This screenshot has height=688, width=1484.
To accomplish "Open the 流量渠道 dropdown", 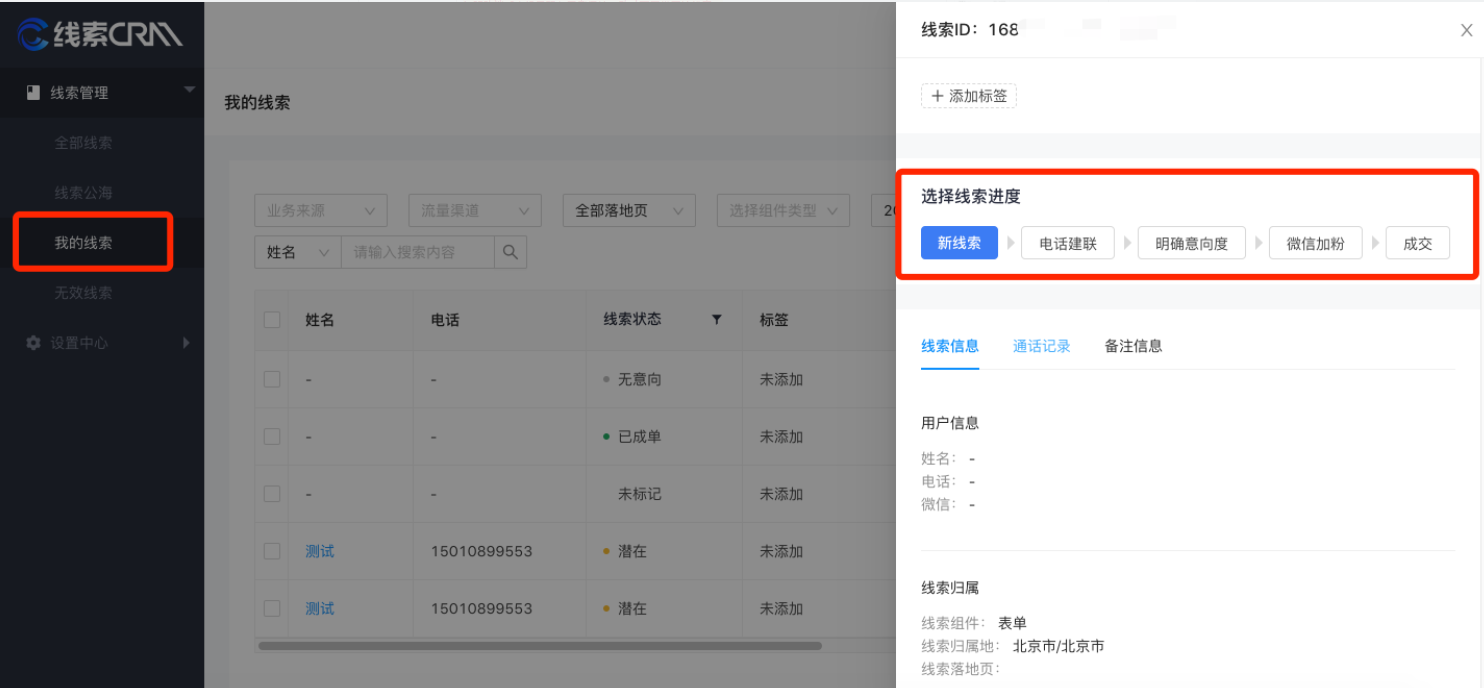I will click(474, 210).
